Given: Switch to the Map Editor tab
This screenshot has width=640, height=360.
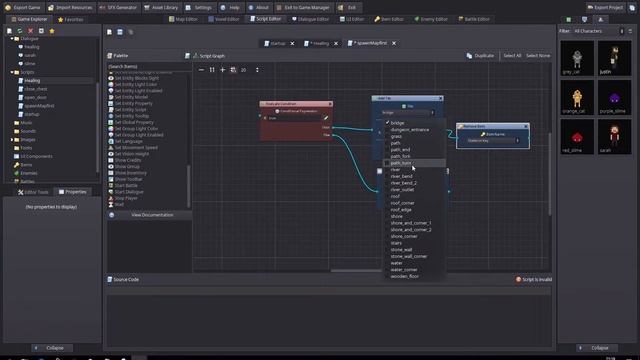Looking at the screenshot, I should click(183, 19).
